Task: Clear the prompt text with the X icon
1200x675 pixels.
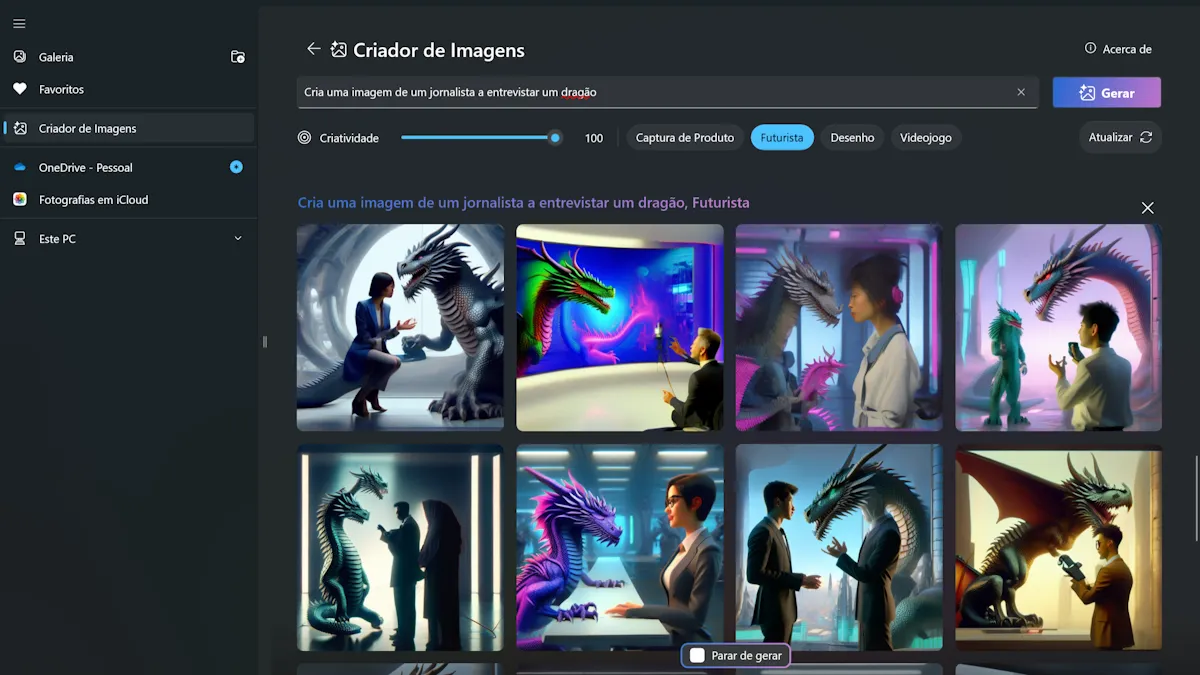Action: (1021, 92)
